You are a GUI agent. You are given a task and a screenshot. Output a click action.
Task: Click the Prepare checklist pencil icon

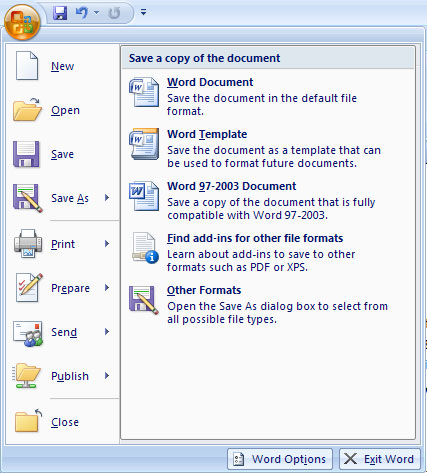point(29,287)
